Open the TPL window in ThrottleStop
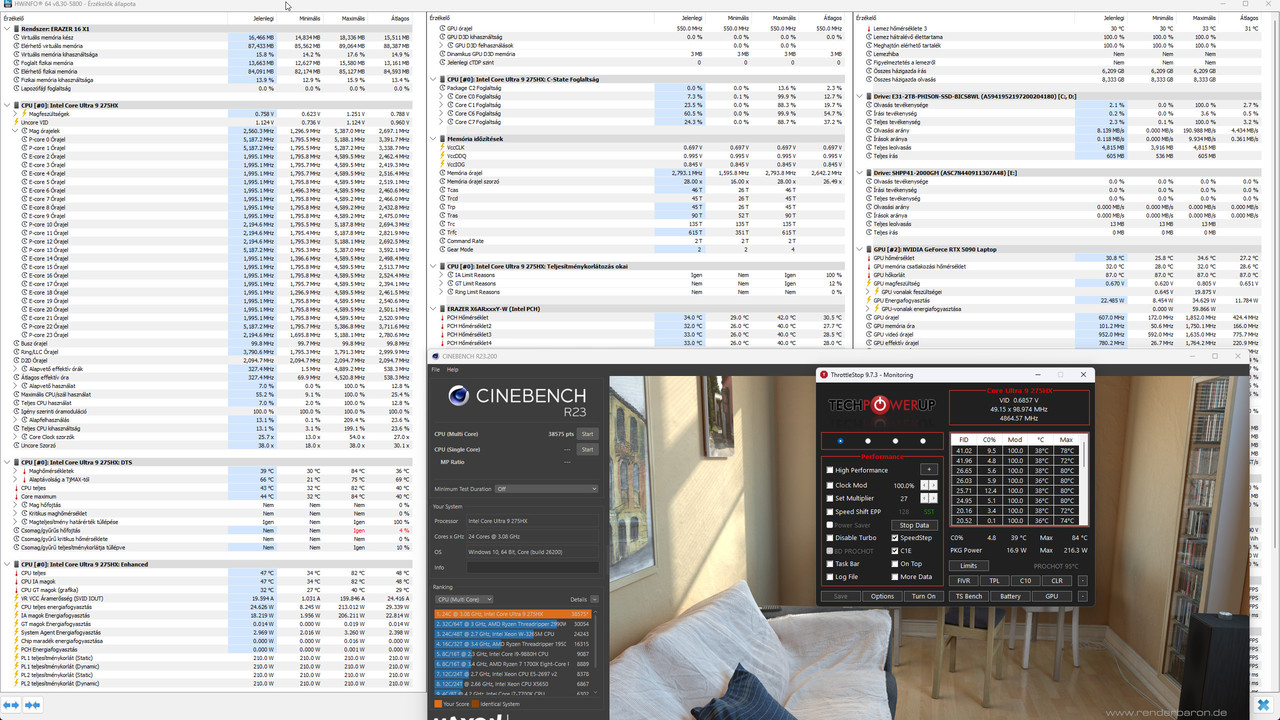This screenshot has width=1280, height=720. [x=995, y=580]
